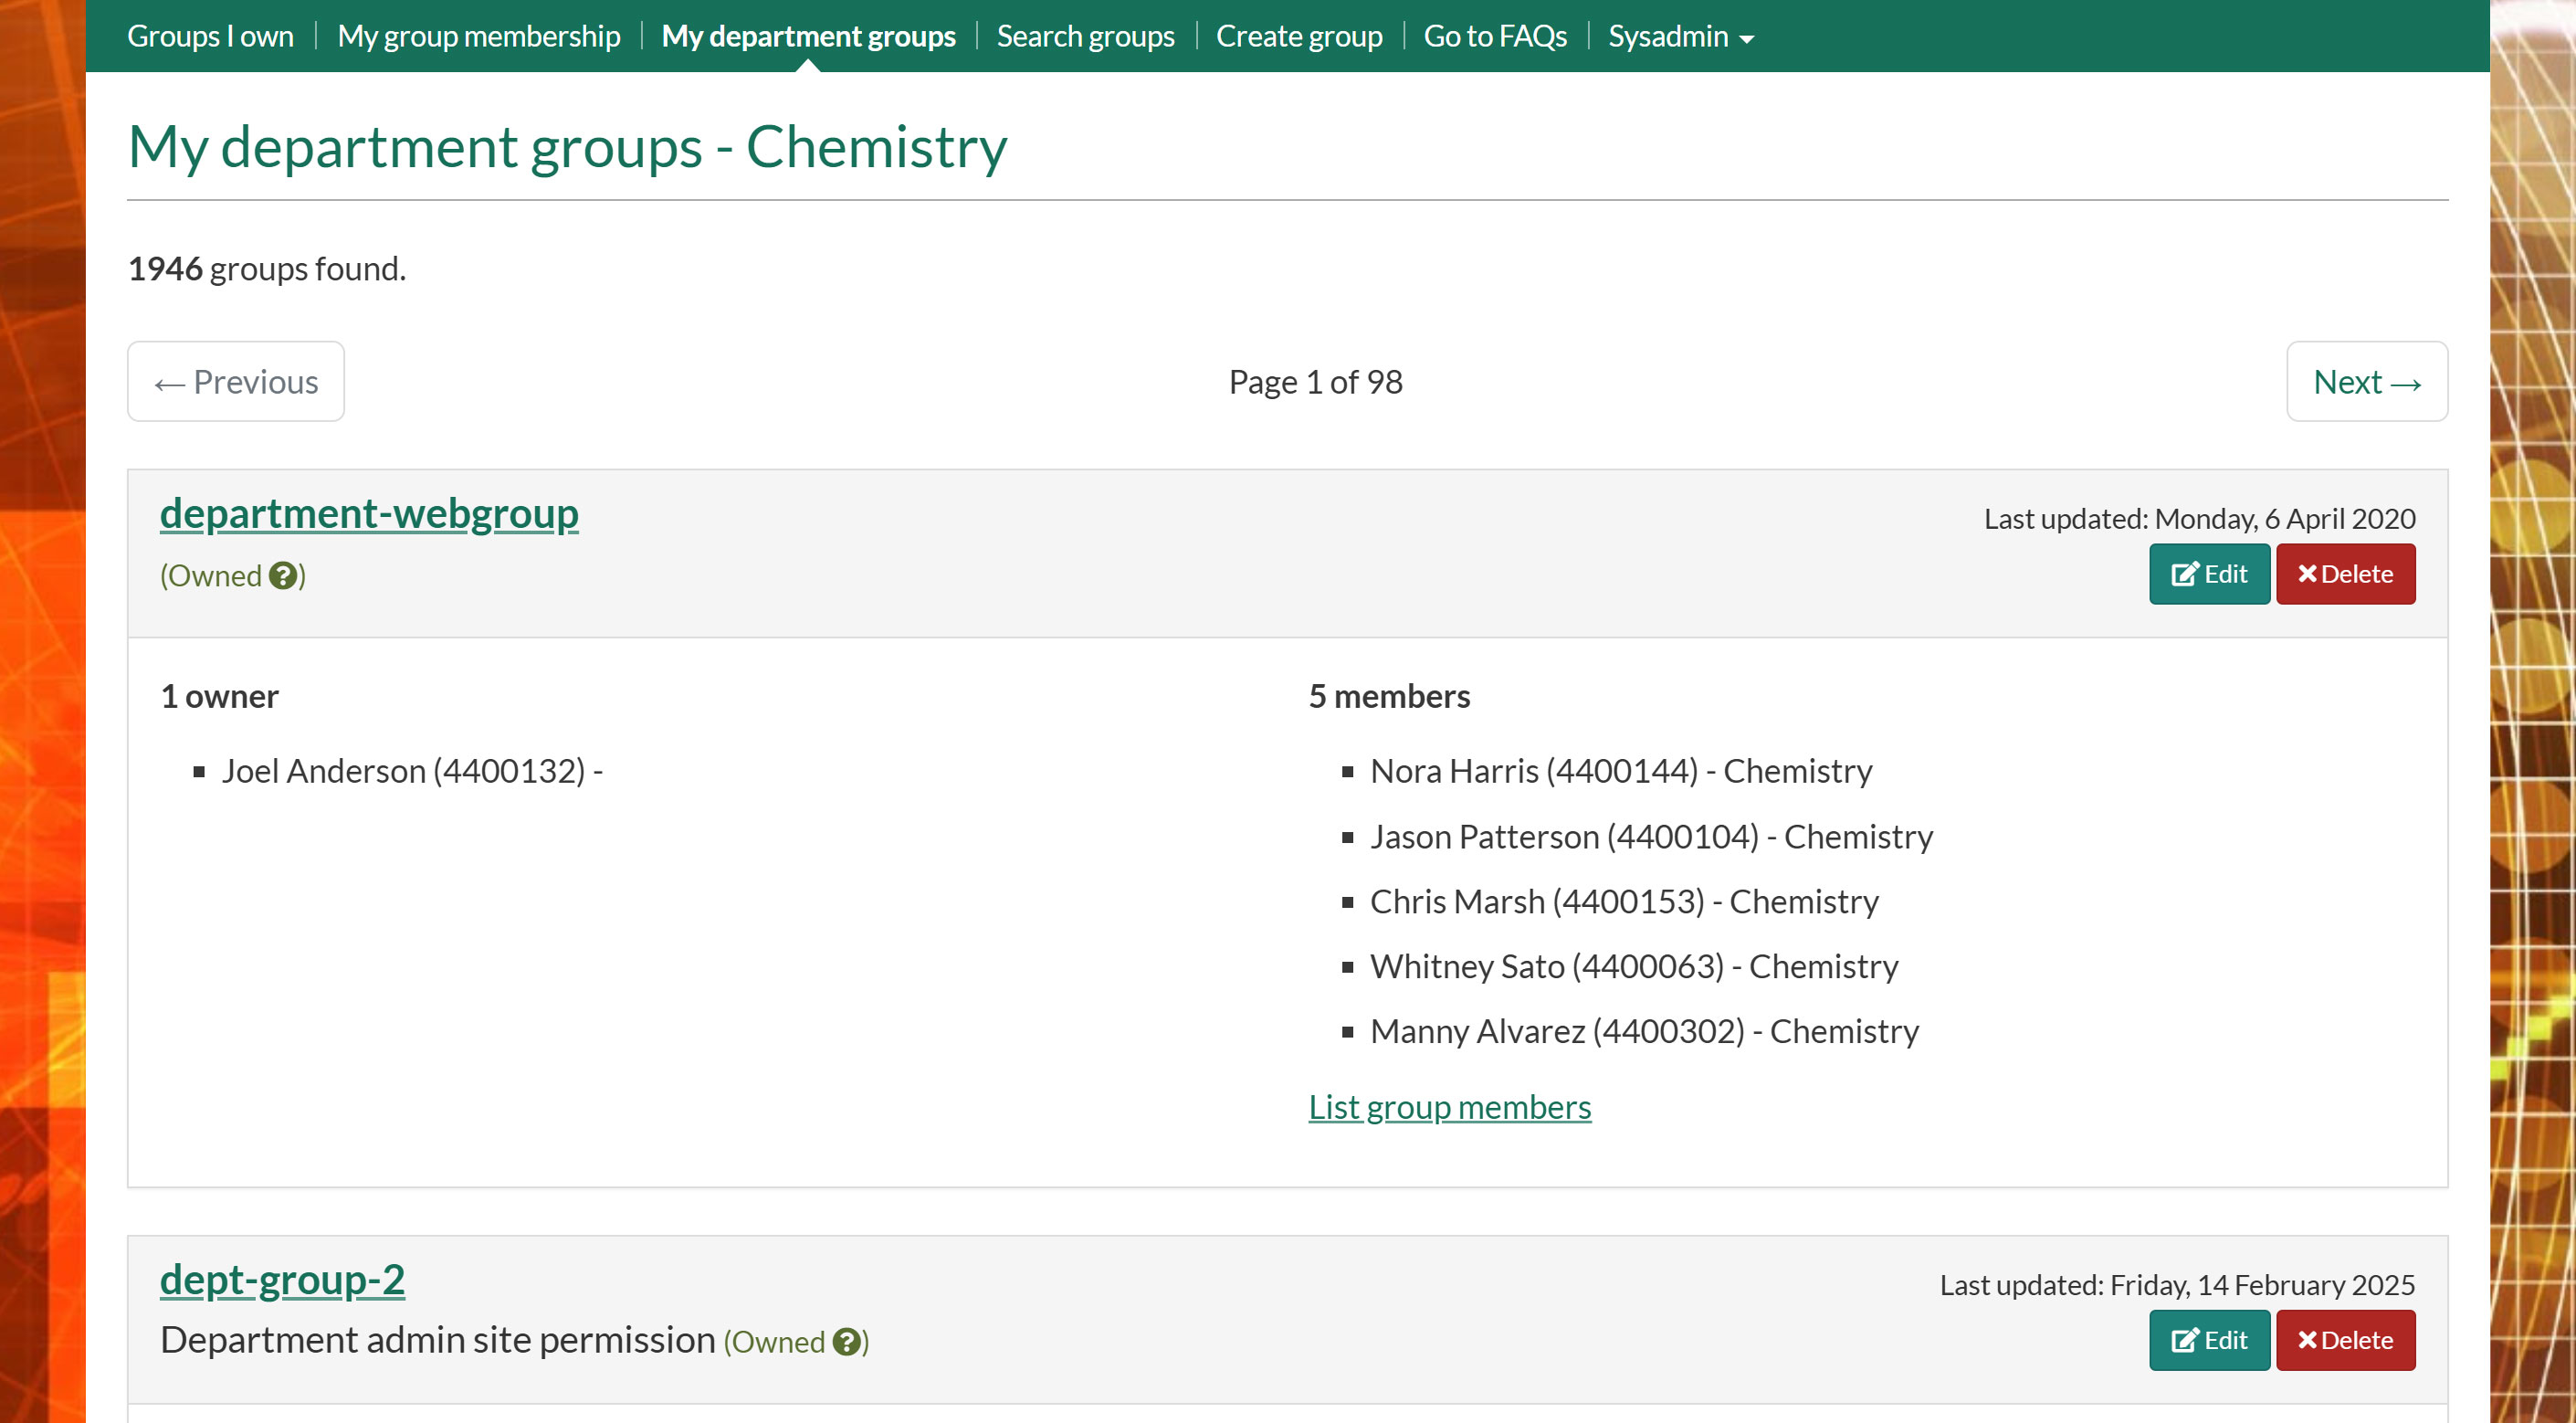Click the Previous page button

coord(236,382)
